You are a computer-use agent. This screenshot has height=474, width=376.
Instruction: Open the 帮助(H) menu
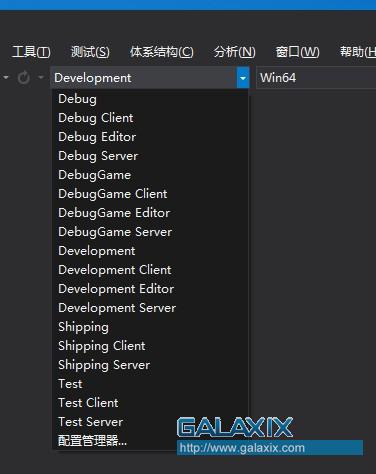click(358, 52)
